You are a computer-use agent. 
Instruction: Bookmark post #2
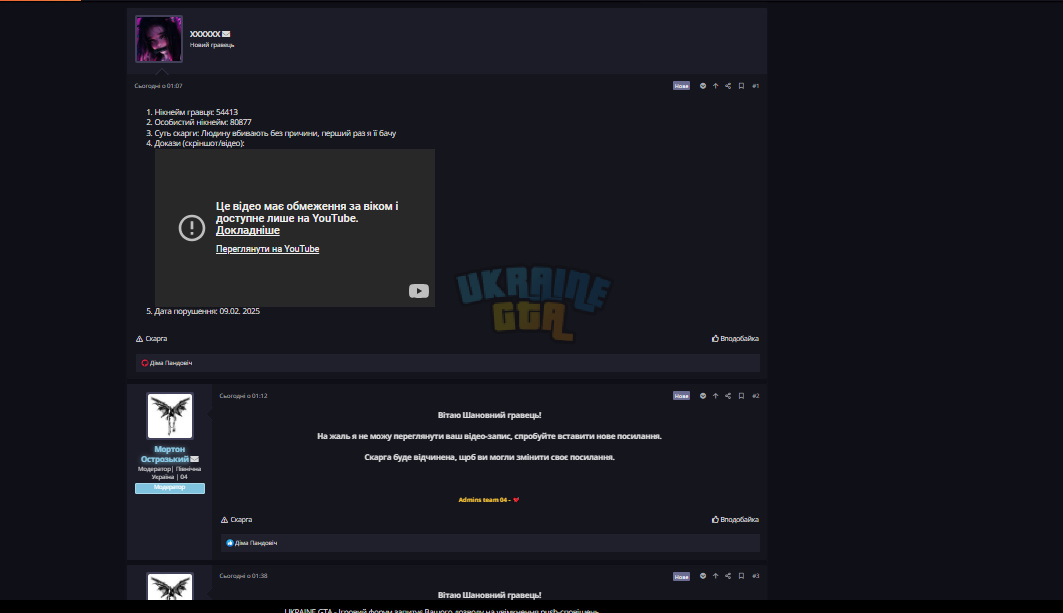coord(741,396)
